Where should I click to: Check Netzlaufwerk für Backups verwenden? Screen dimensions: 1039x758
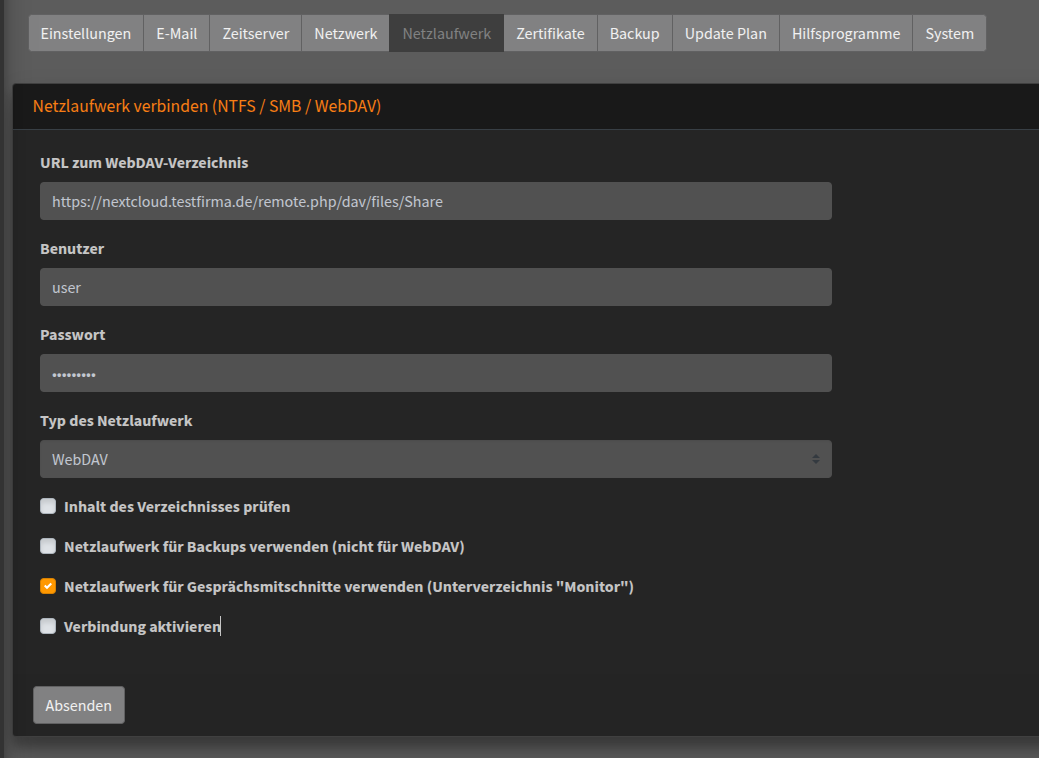48,546
